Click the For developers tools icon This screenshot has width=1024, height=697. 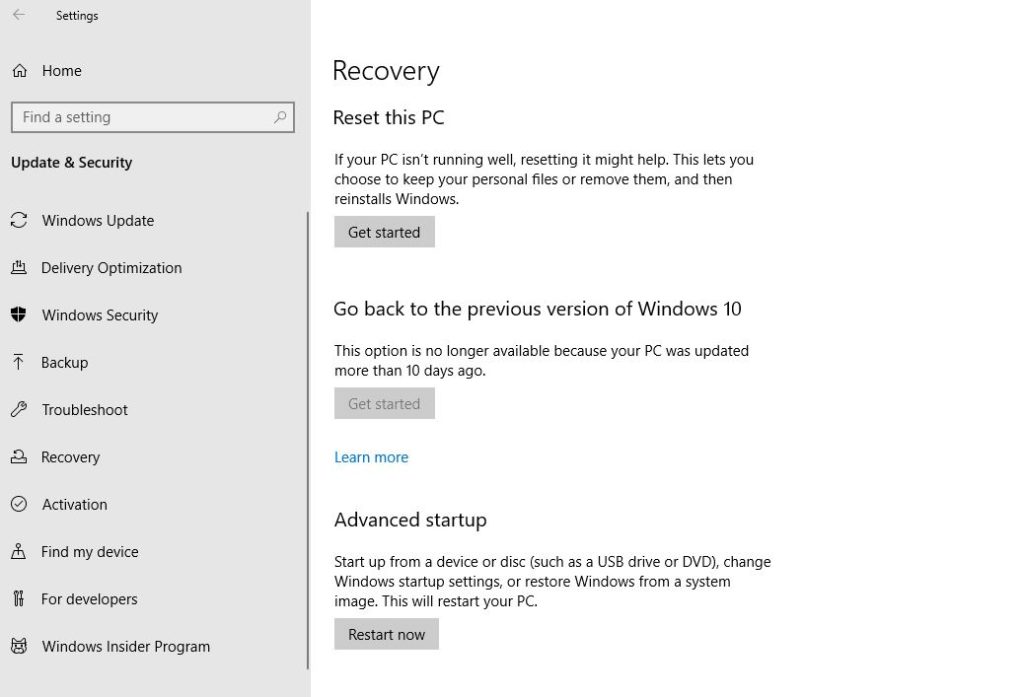click(18, 598)
